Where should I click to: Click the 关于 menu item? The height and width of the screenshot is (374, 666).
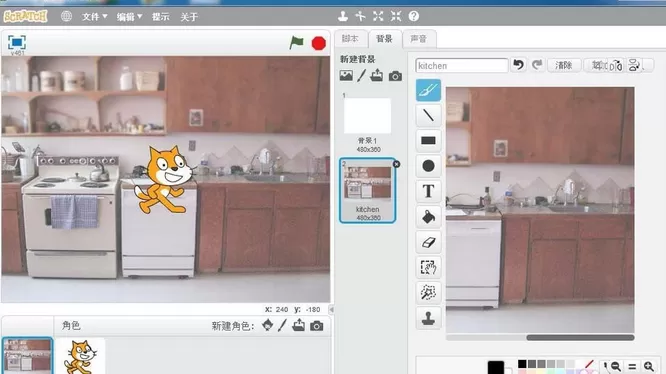(x=189, y=17)
